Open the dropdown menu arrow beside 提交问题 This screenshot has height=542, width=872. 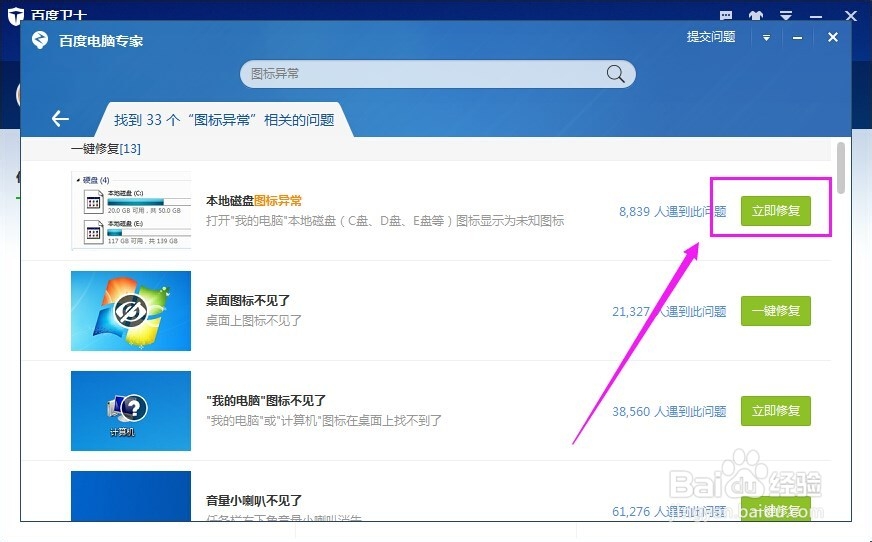pyautogui.click(x=766, y=38)
